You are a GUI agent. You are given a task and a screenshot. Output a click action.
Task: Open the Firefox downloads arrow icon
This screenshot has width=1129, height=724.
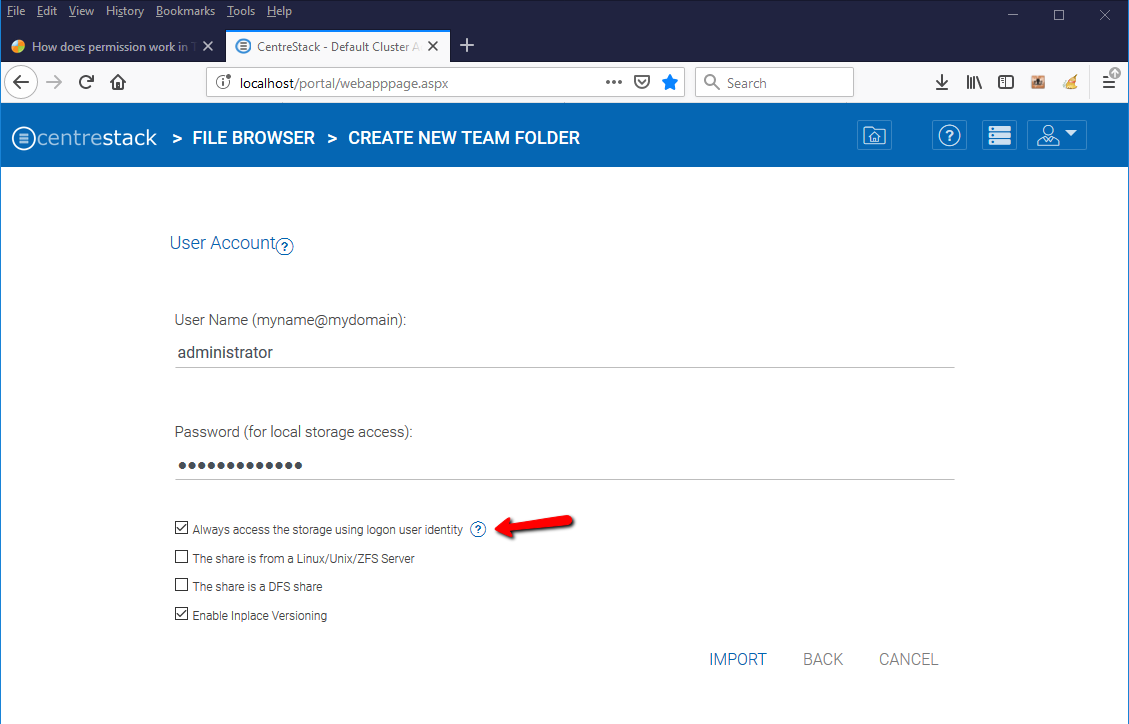(941, 83)
